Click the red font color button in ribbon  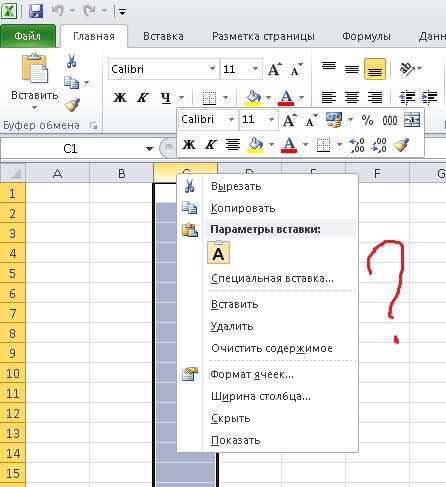click(x=287, y=98)
